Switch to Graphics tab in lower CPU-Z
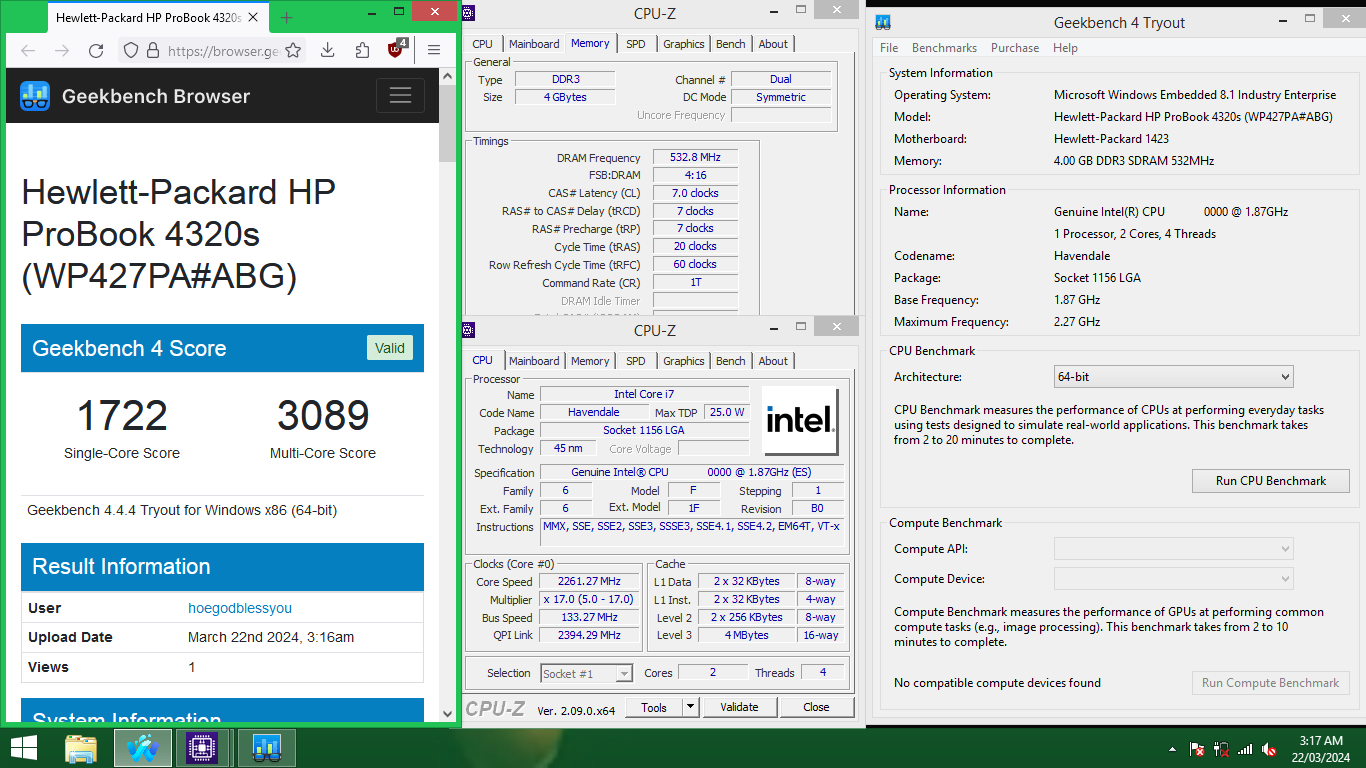1366x768 pixels. coord(684,361)
